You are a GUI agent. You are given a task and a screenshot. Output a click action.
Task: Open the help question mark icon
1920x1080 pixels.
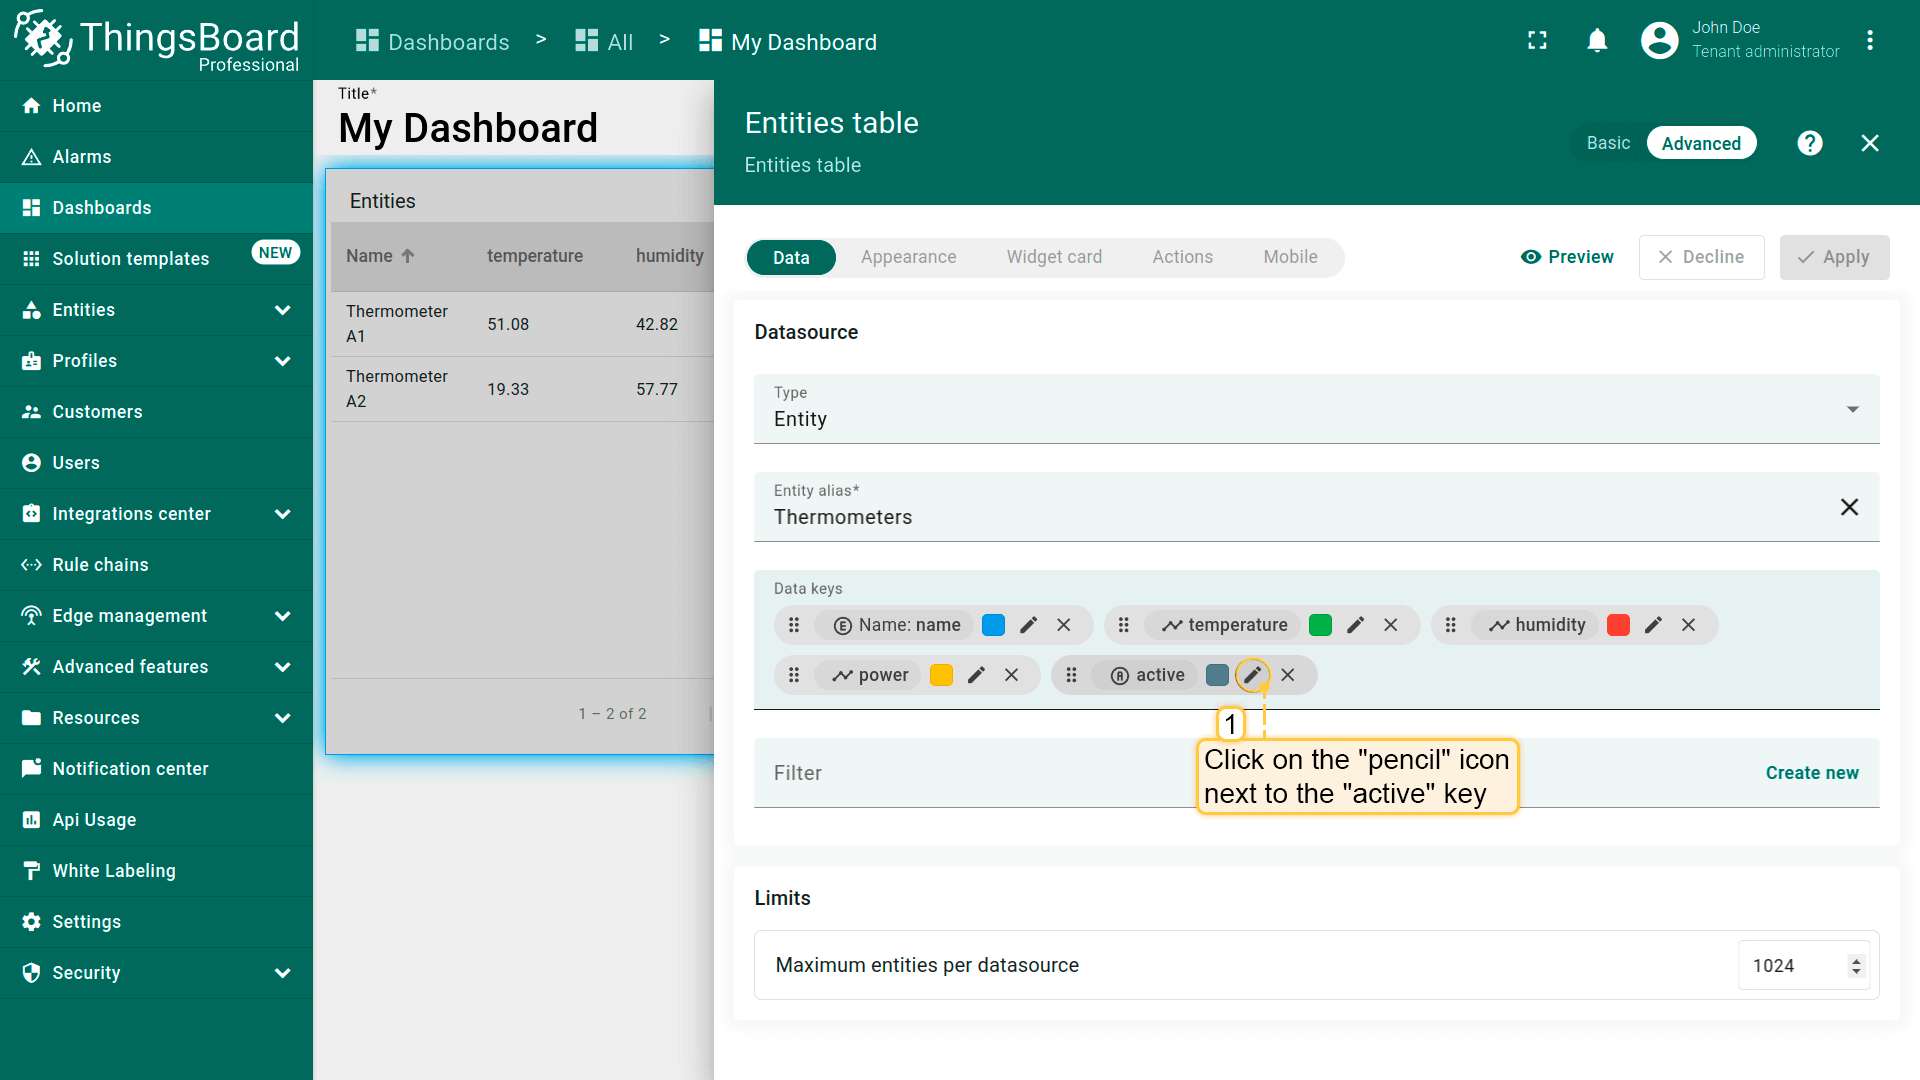coord(1809,143)
